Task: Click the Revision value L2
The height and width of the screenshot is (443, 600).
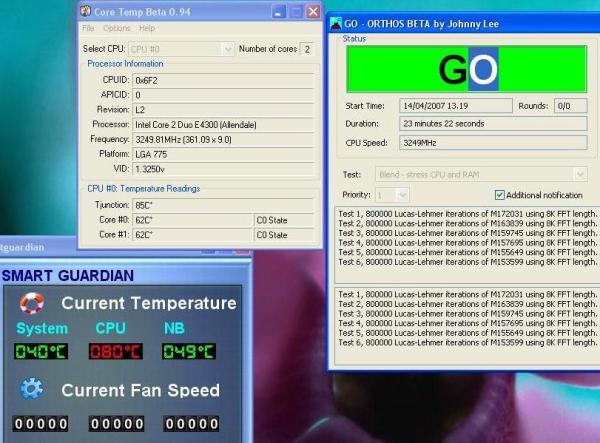Action: click(x=223, y=110)
